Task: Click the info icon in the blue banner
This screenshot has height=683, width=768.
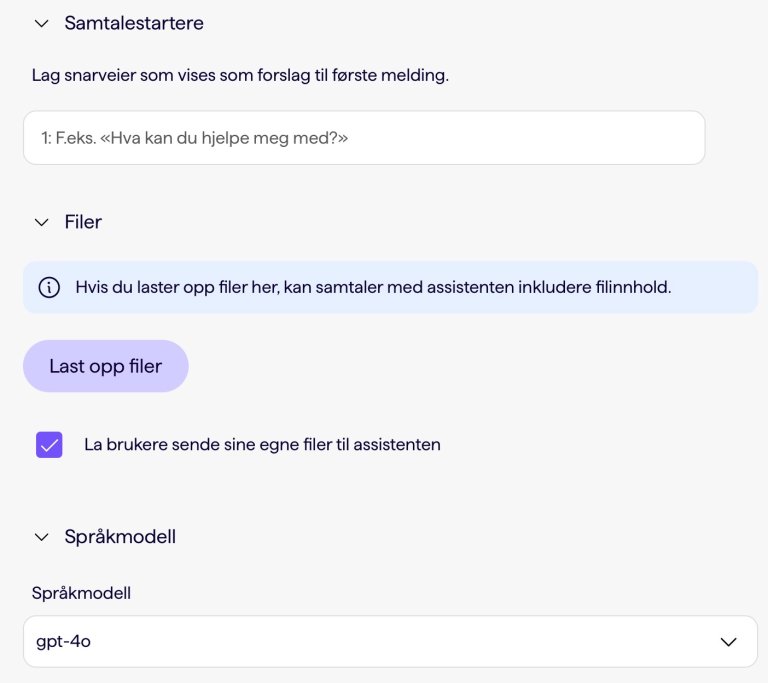Action: coord(49,287)
